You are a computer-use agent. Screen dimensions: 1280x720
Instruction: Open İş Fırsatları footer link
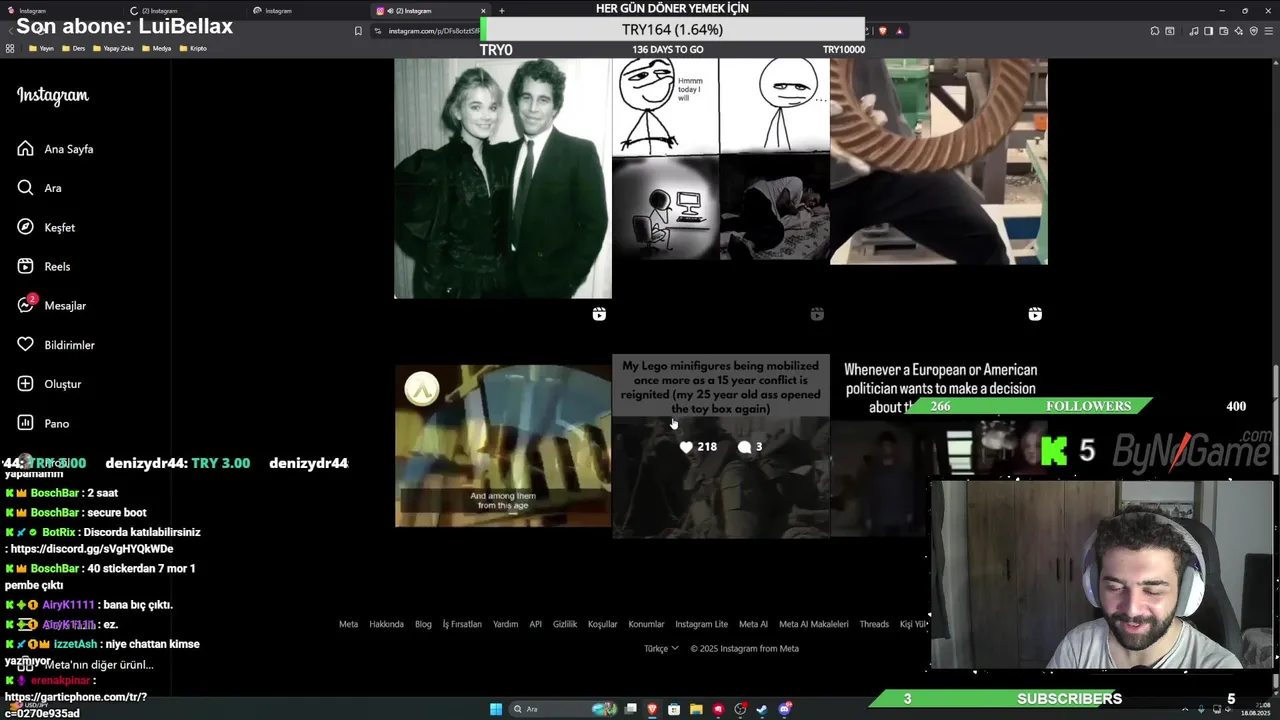pyautogui.click(x=462, y=624)
